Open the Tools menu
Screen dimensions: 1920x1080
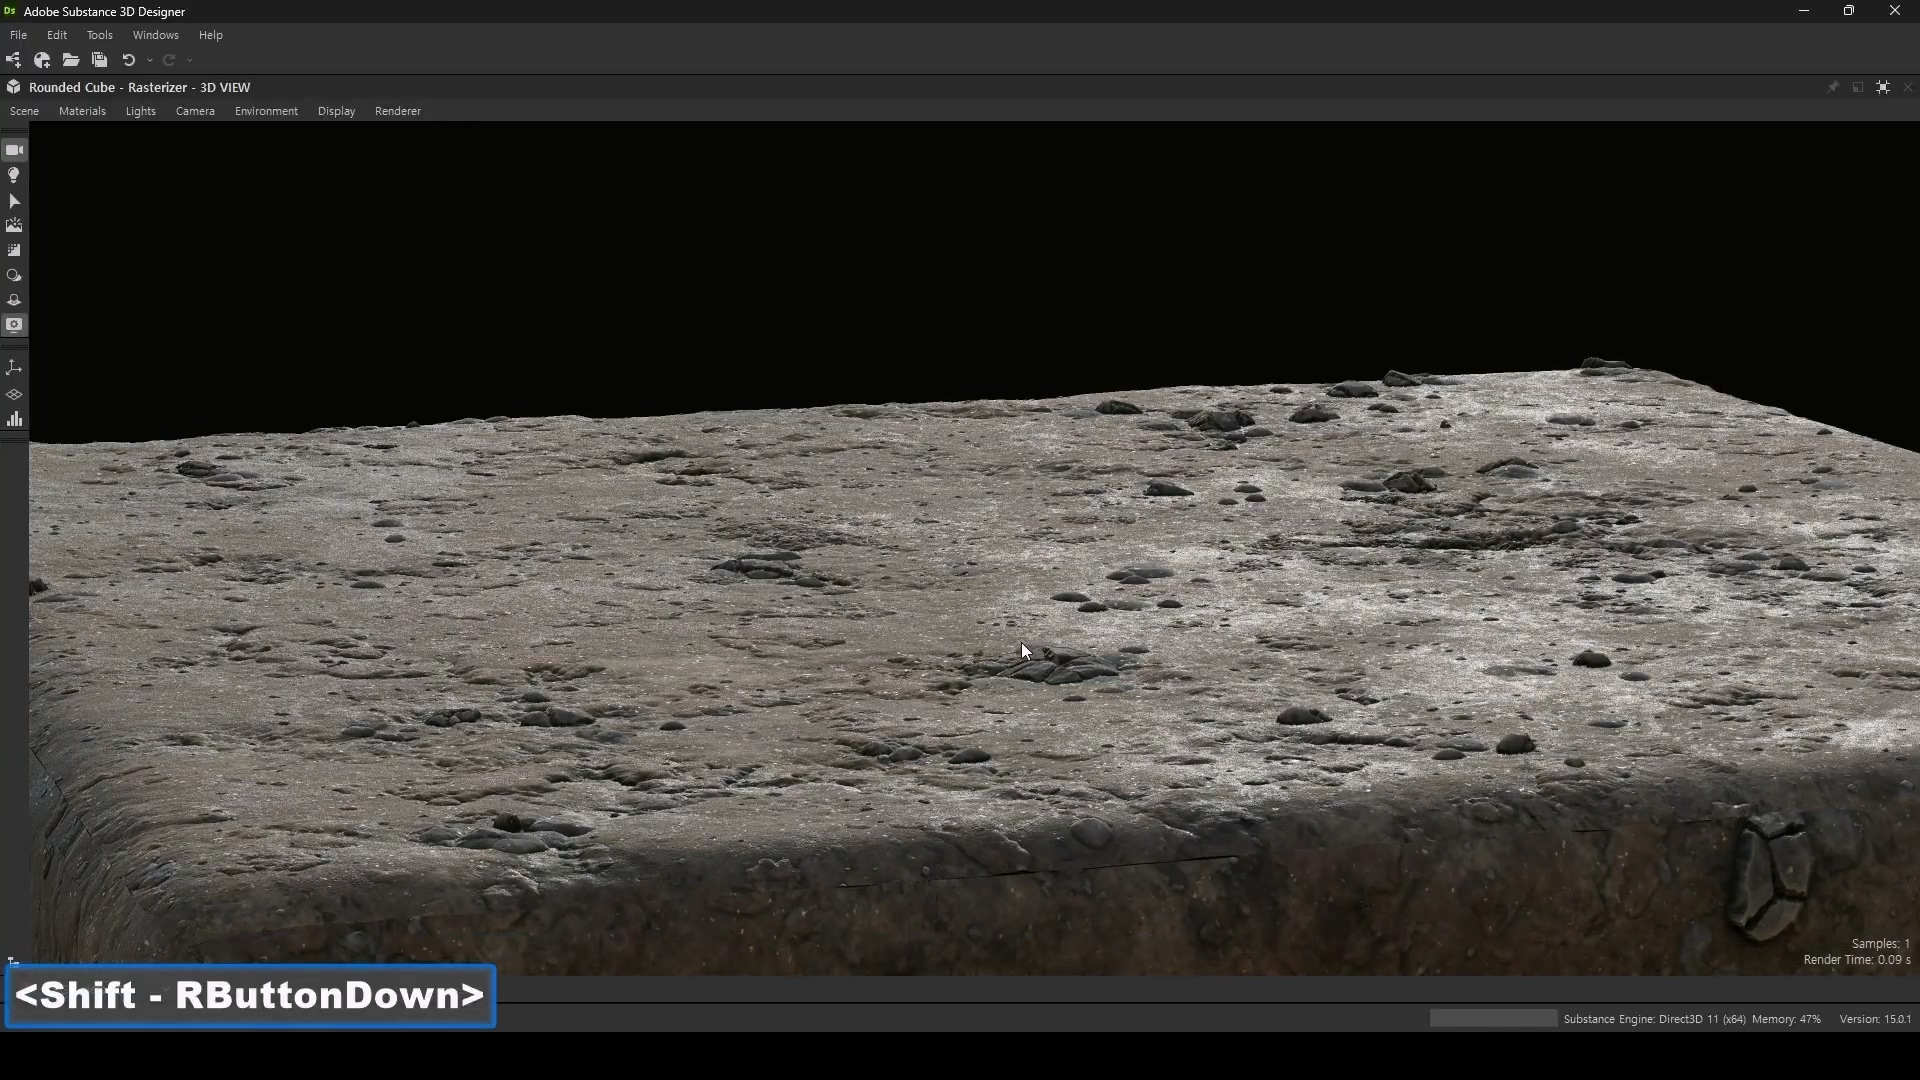[99, 35]
